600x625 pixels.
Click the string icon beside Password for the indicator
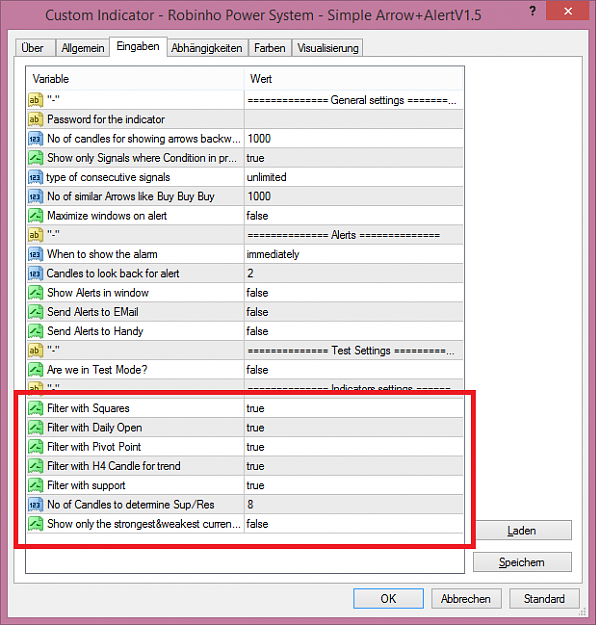35,119
